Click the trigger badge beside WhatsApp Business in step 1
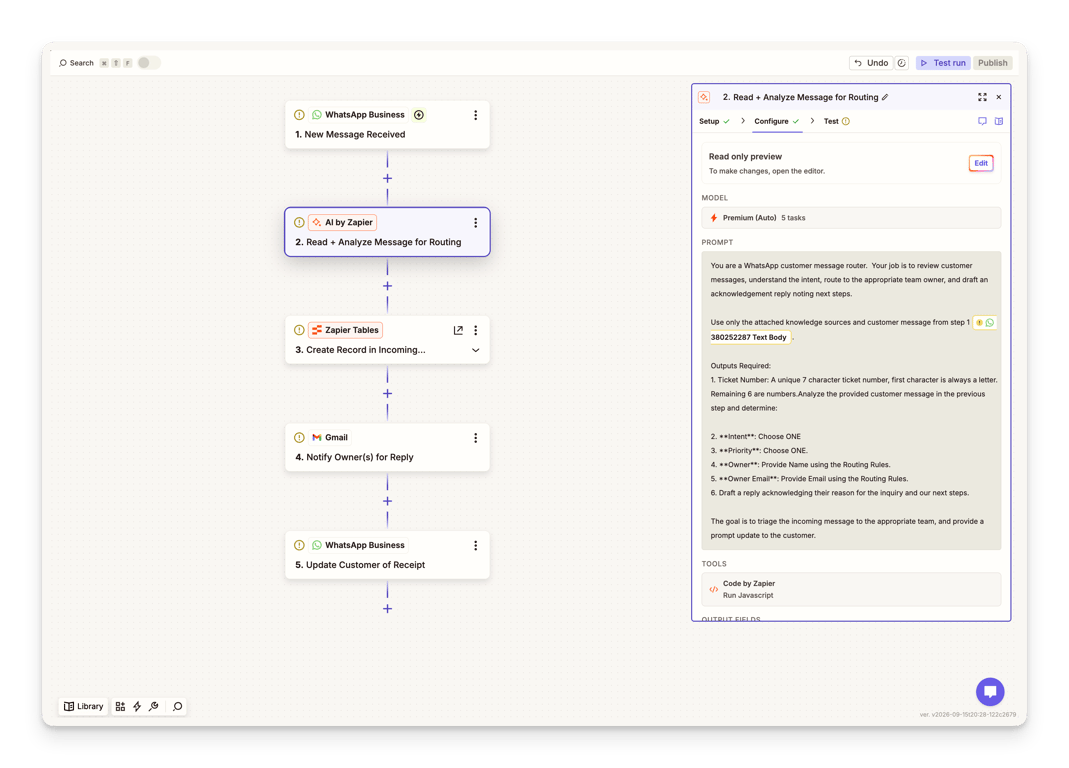The width and height of the screenshot is (1069, 768). pos(419,115)
